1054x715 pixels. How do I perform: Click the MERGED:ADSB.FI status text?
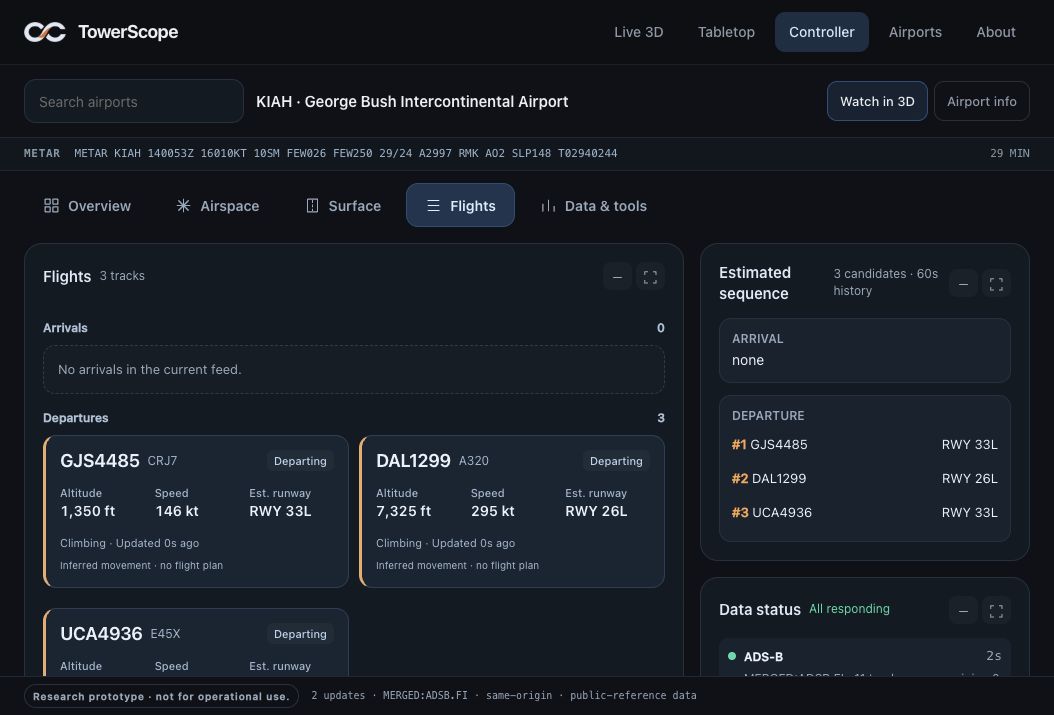pyautogui.click(x=425, y=696)
